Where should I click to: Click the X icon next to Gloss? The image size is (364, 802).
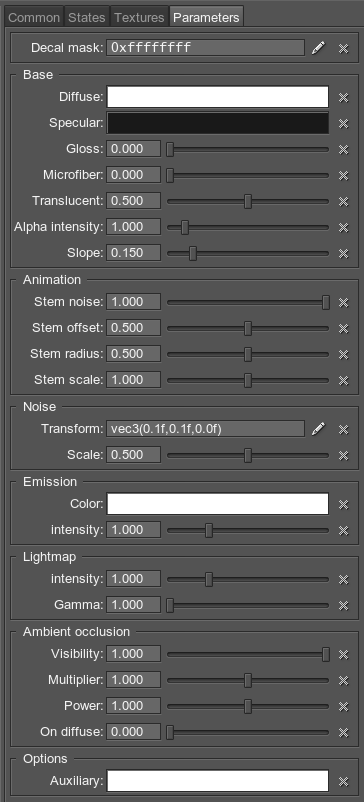click(x=344, y=149)
